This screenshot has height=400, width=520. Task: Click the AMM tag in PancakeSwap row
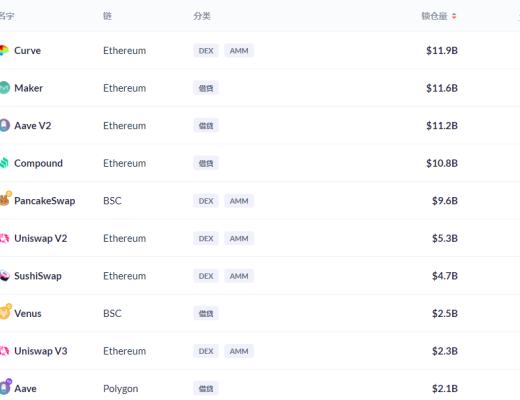tap(239, 201)
